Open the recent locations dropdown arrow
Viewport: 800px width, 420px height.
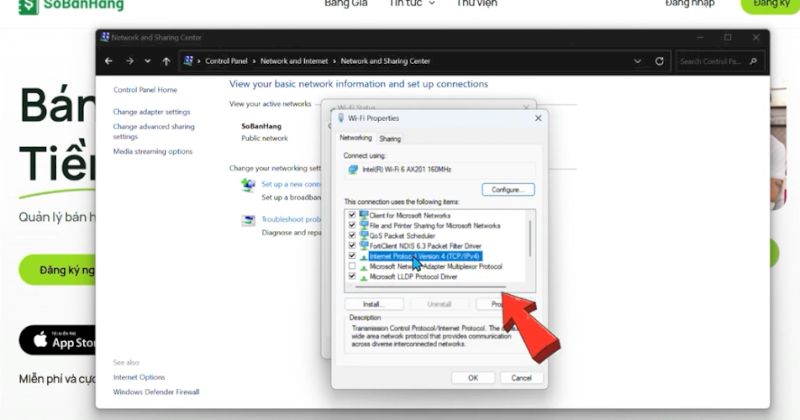pyautogui.click(x=148, y=61)
